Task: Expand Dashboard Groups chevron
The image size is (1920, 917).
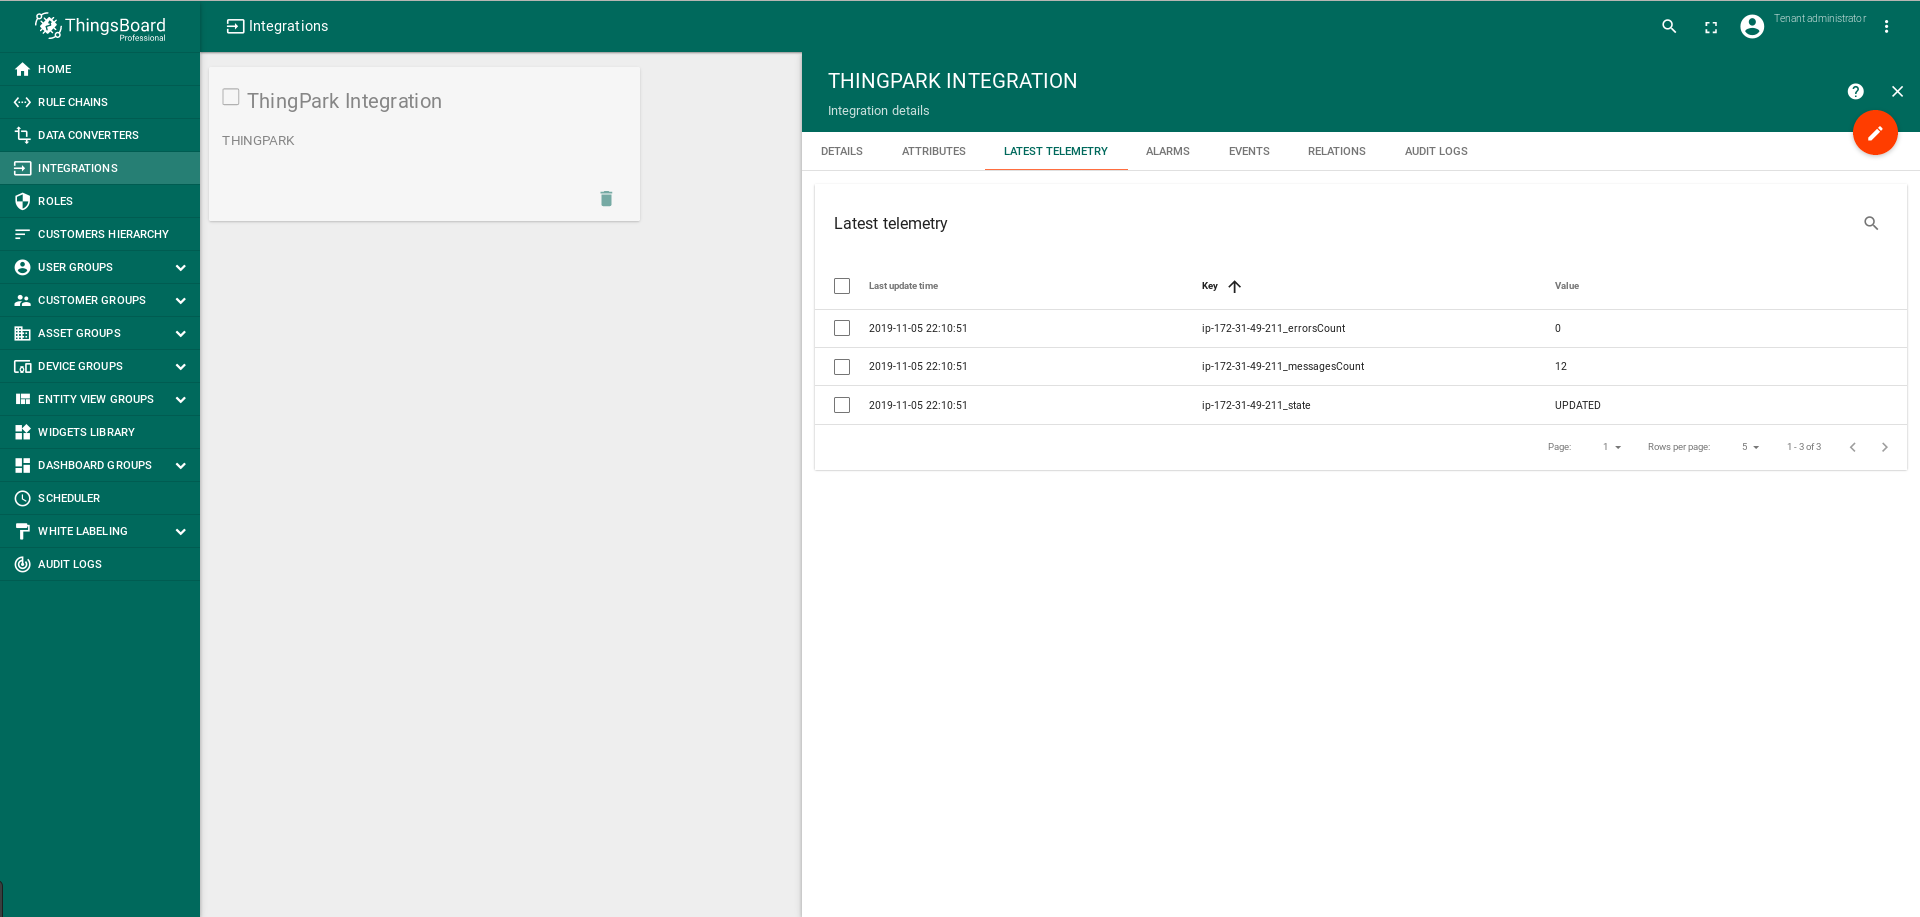Action: pyautogui.click(x=181, y=465)
